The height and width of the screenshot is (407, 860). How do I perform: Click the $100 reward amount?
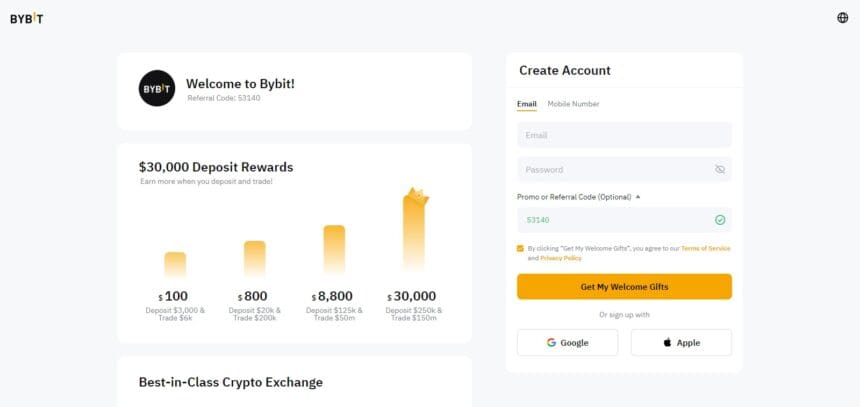click(173, 297)
